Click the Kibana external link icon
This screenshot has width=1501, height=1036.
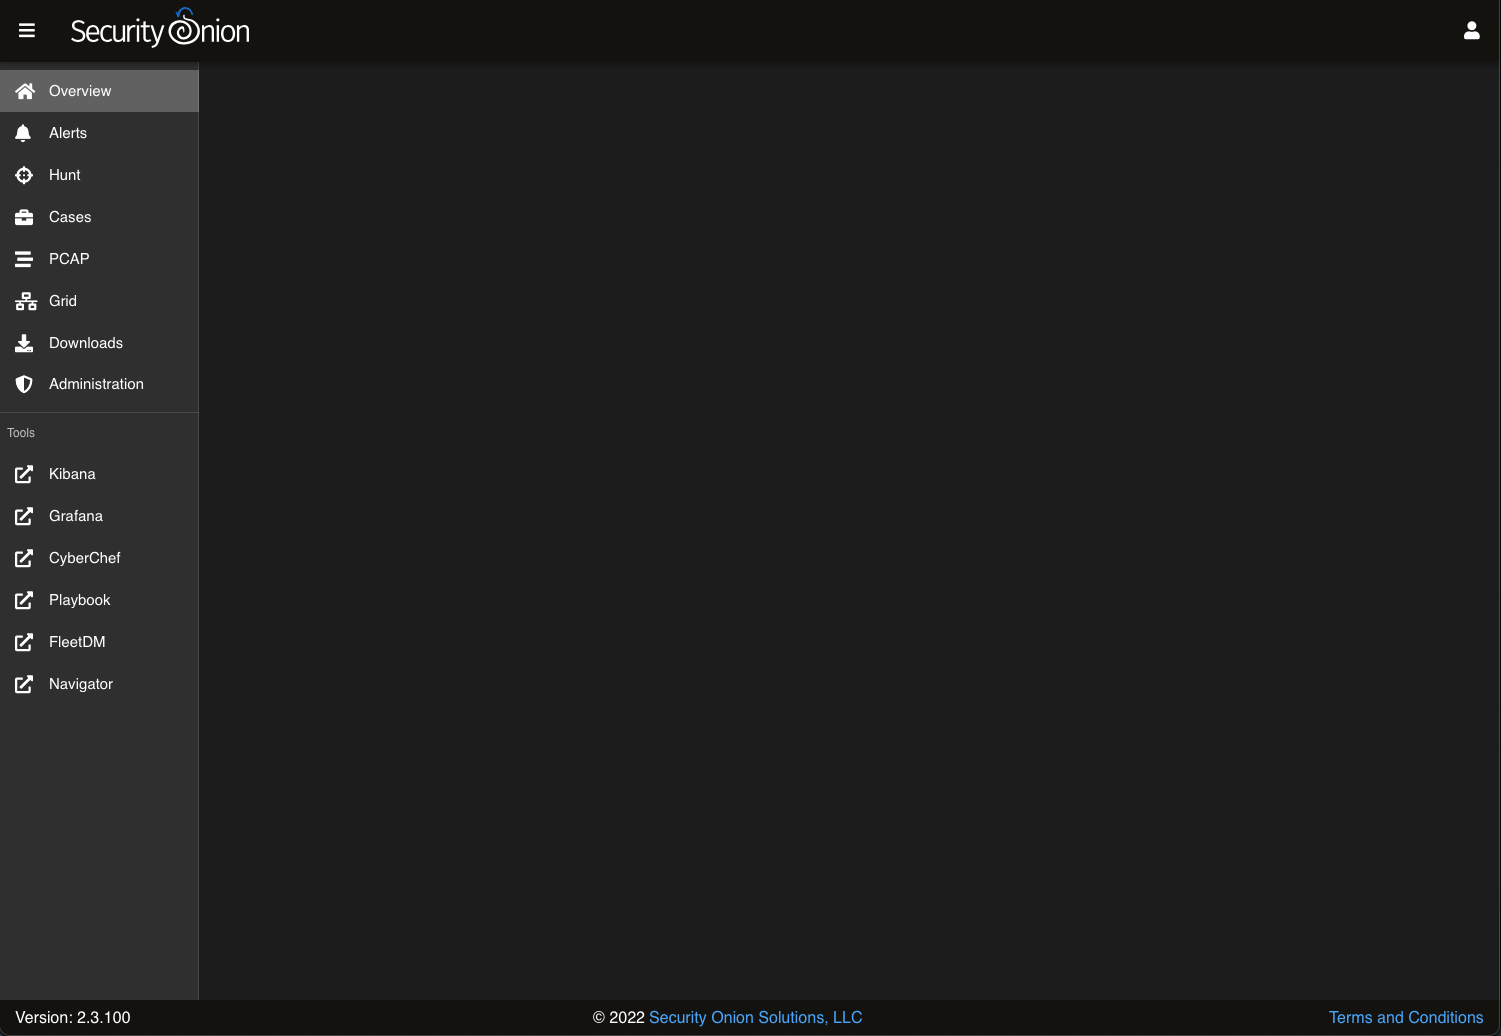(24, 474)
